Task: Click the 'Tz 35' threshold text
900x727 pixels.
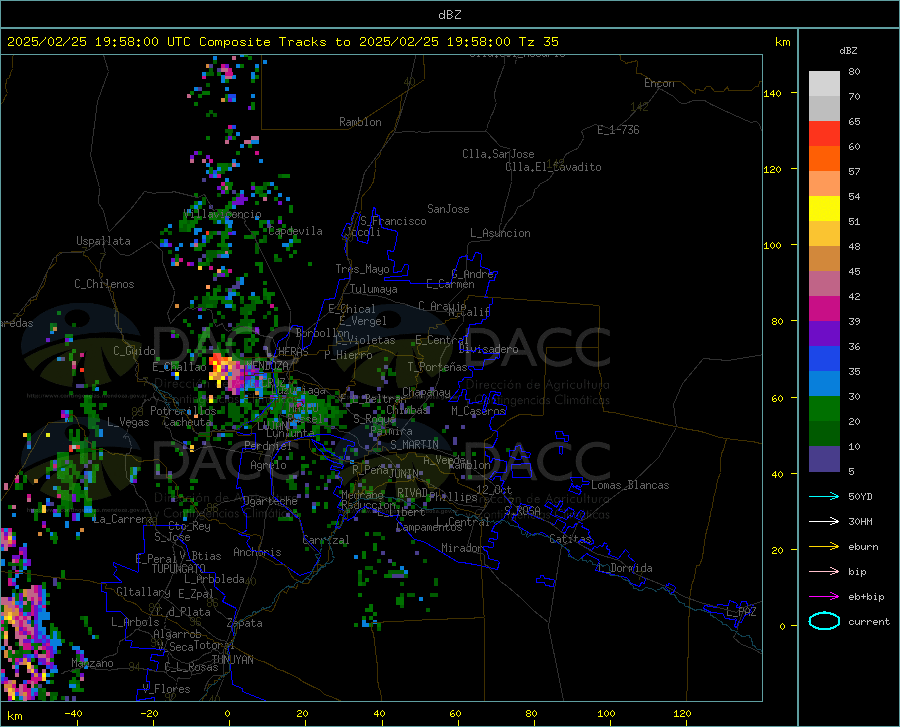Action: coord(538,42)
